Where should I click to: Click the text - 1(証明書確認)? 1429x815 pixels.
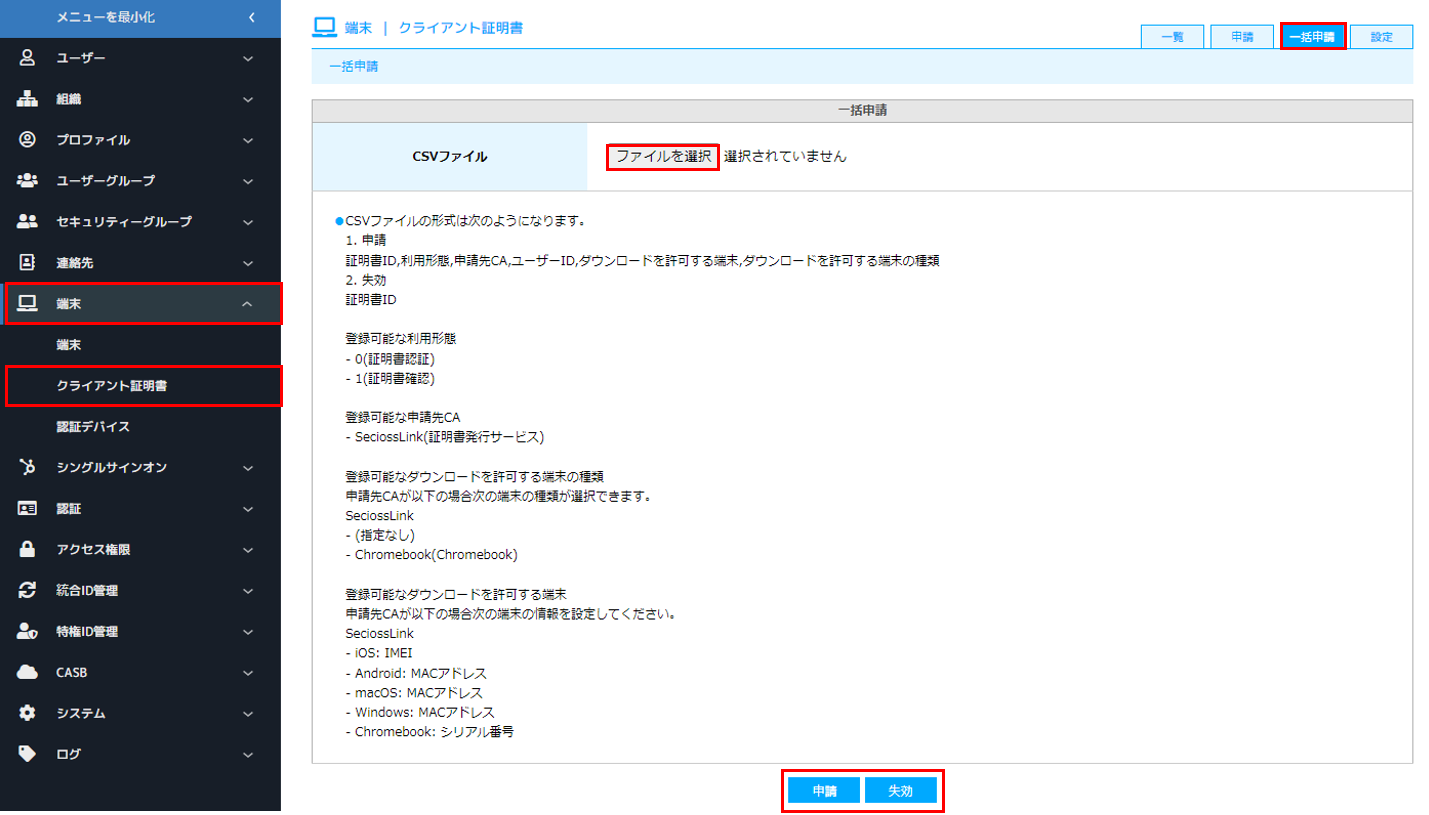click(390, 378)
